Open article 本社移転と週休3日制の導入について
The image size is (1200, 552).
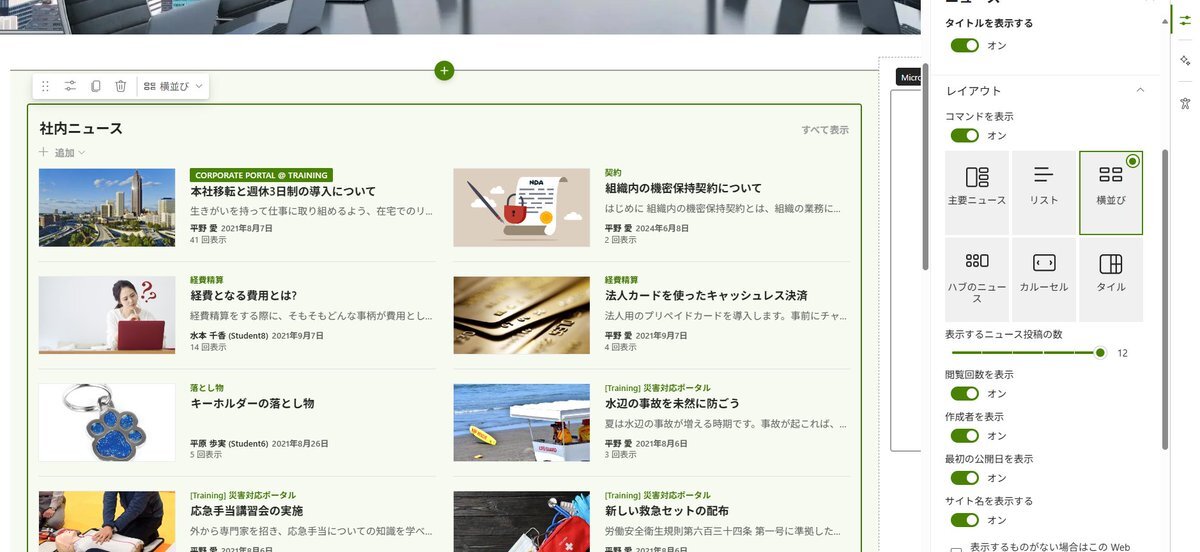(x=283, y=191)
